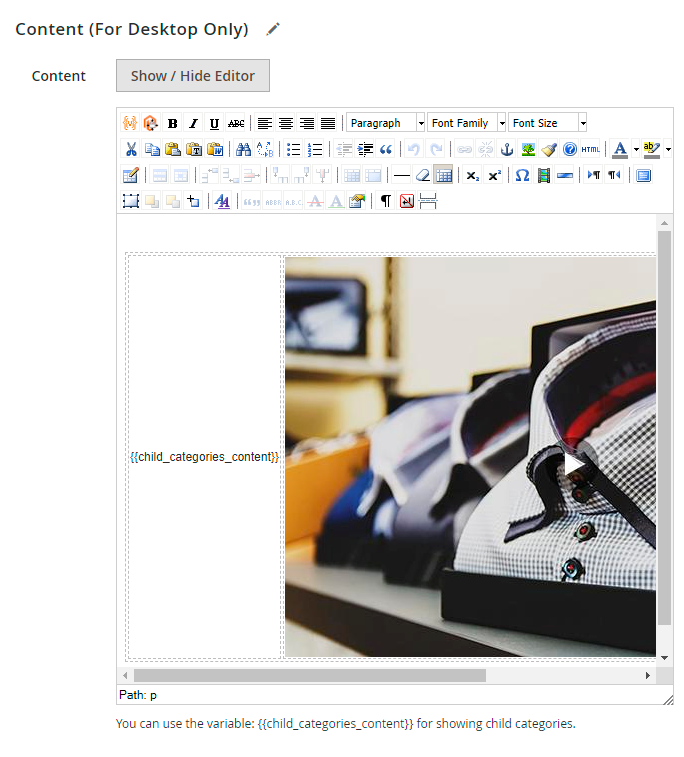Viewport: 684px width, 757px height.
Task: Toggle italic text formatting
Action: click(193, 124)
